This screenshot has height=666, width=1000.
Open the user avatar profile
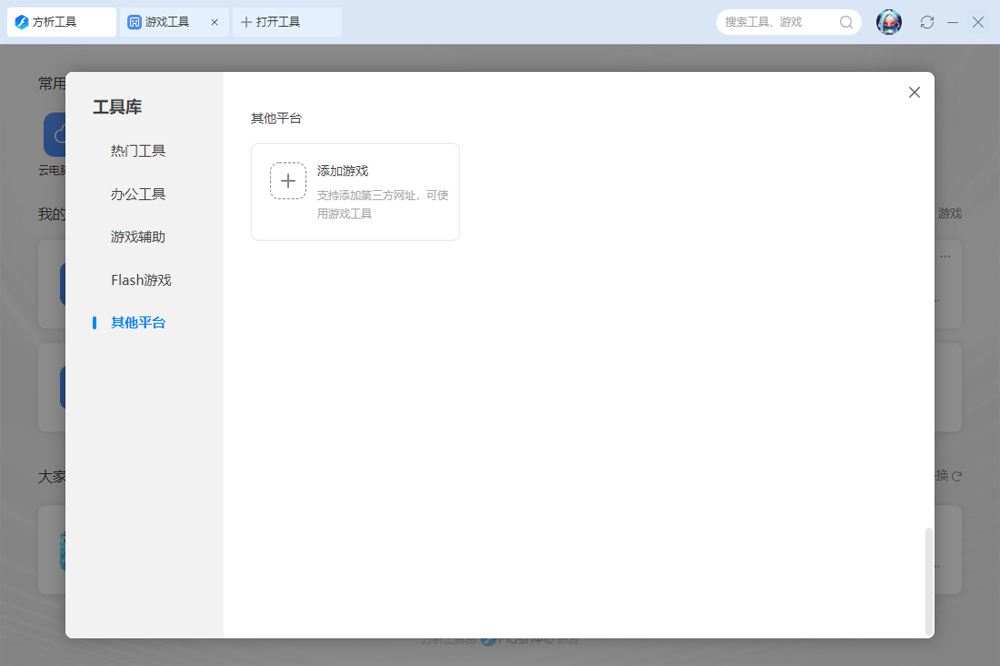[889, 22]
